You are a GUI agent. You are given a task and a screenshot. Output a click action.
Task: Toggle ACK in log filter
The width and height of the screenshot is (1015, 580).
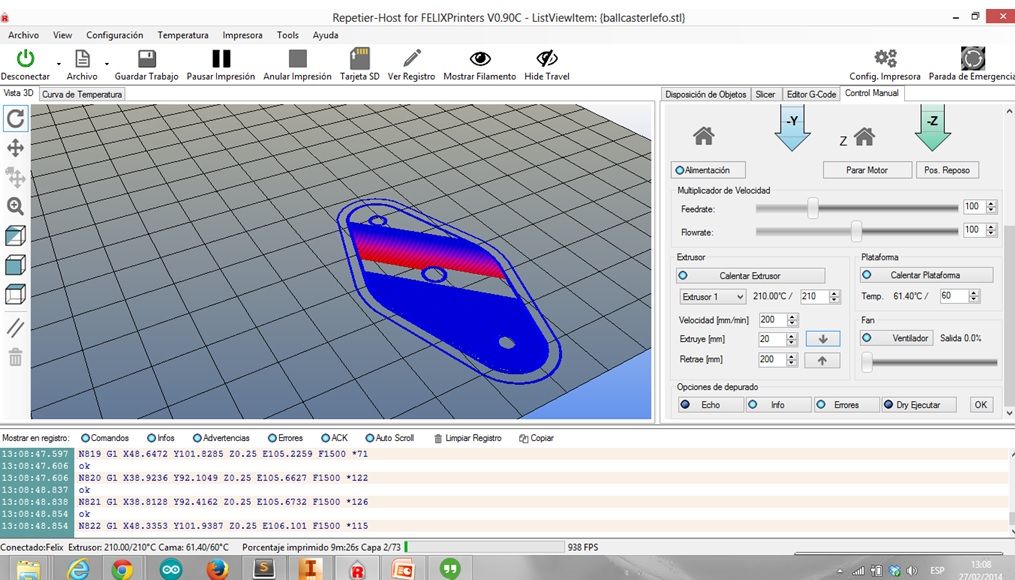[335, 438]
